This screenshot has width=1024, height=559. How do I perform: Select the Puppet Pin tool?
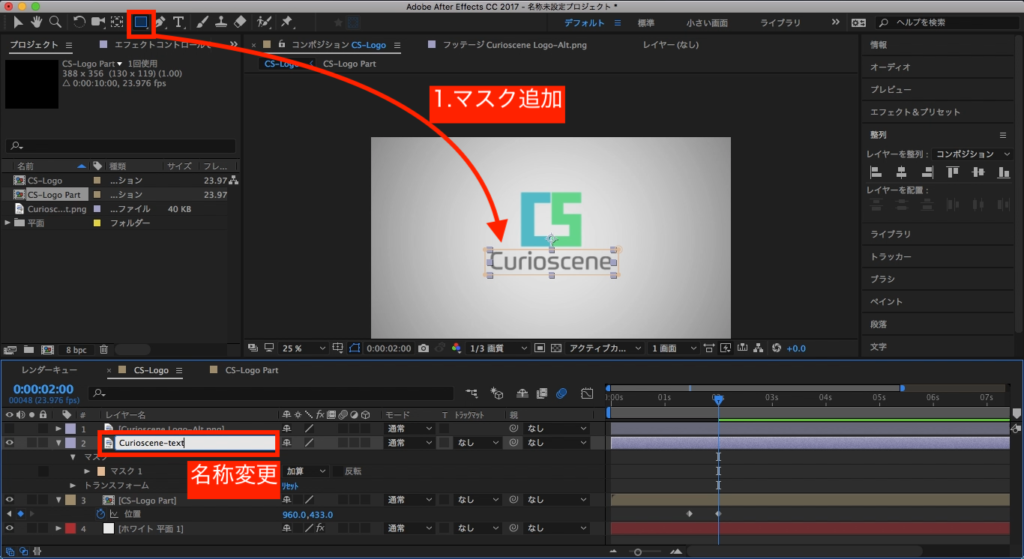[x=287, y=21]
